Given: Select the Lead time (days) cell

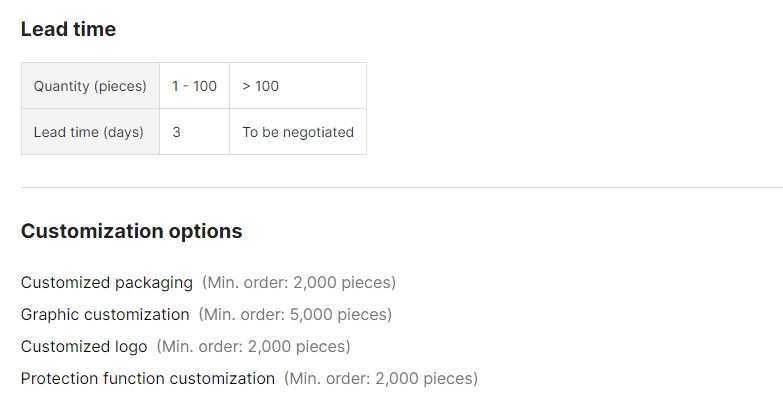Looking at the screenshot, I should click(x=90, y=132).
